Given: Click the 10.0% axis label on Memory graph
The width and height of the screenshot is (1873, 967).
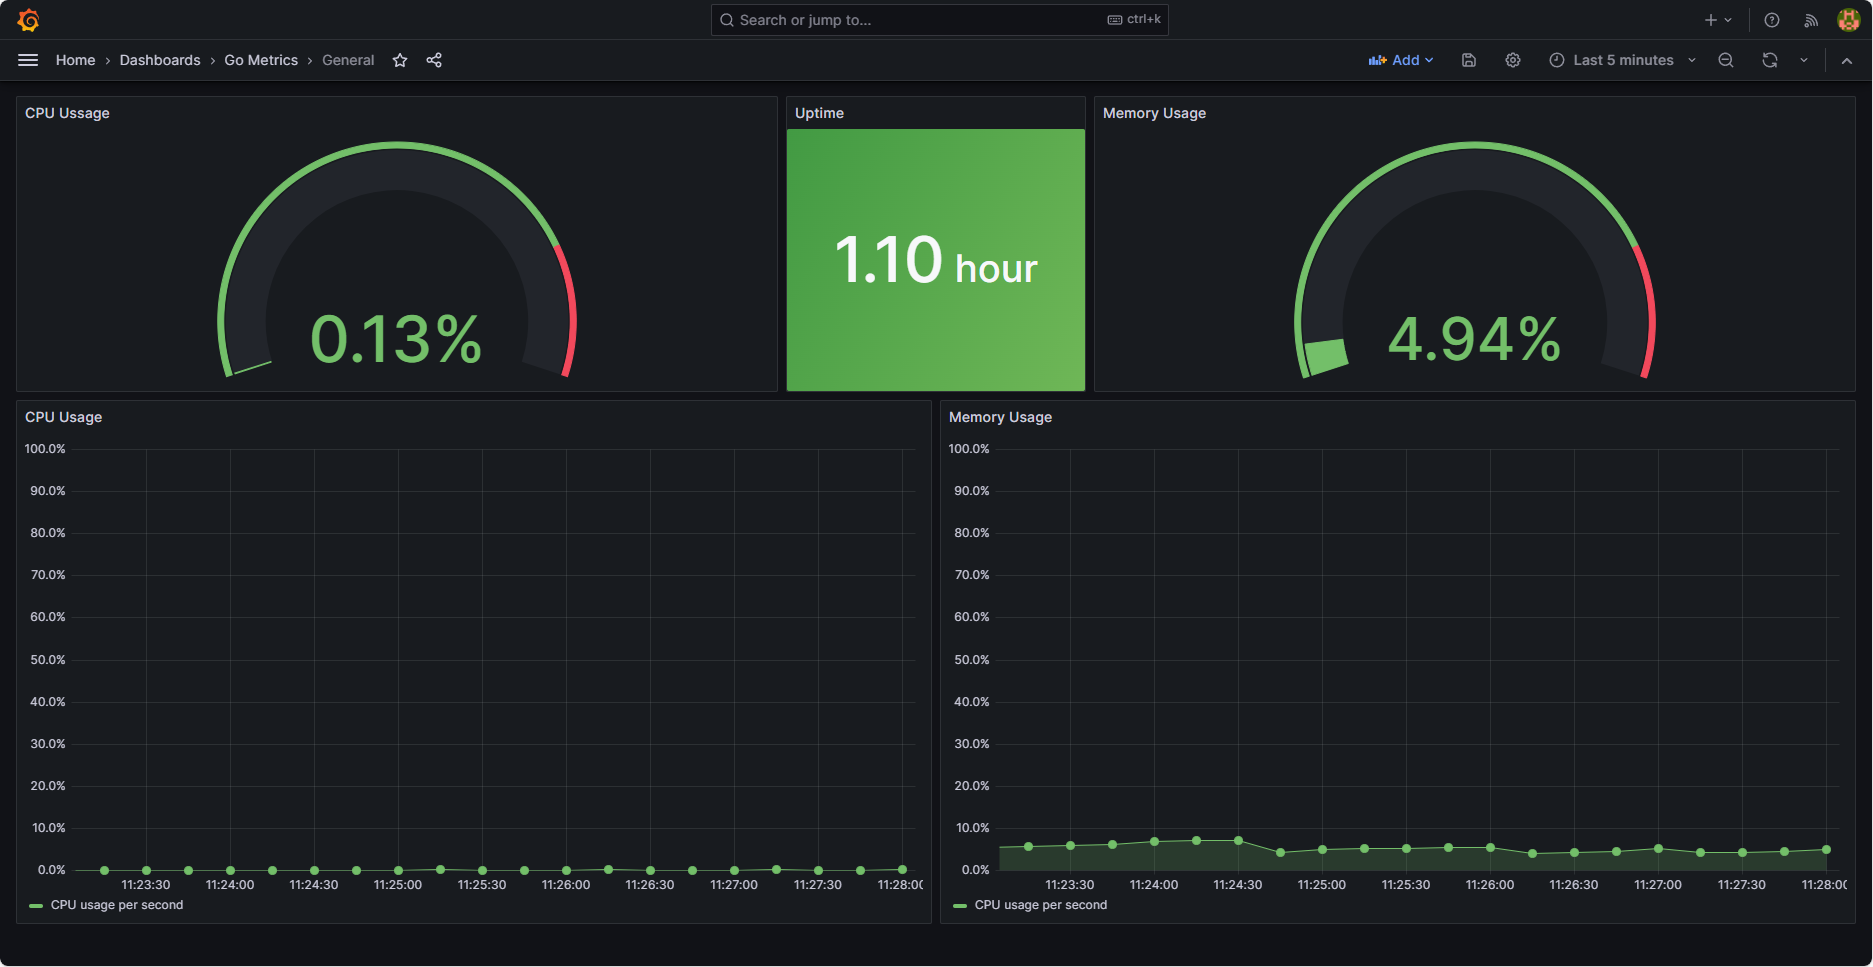Looking at the screenshot, I should (972, 828).
